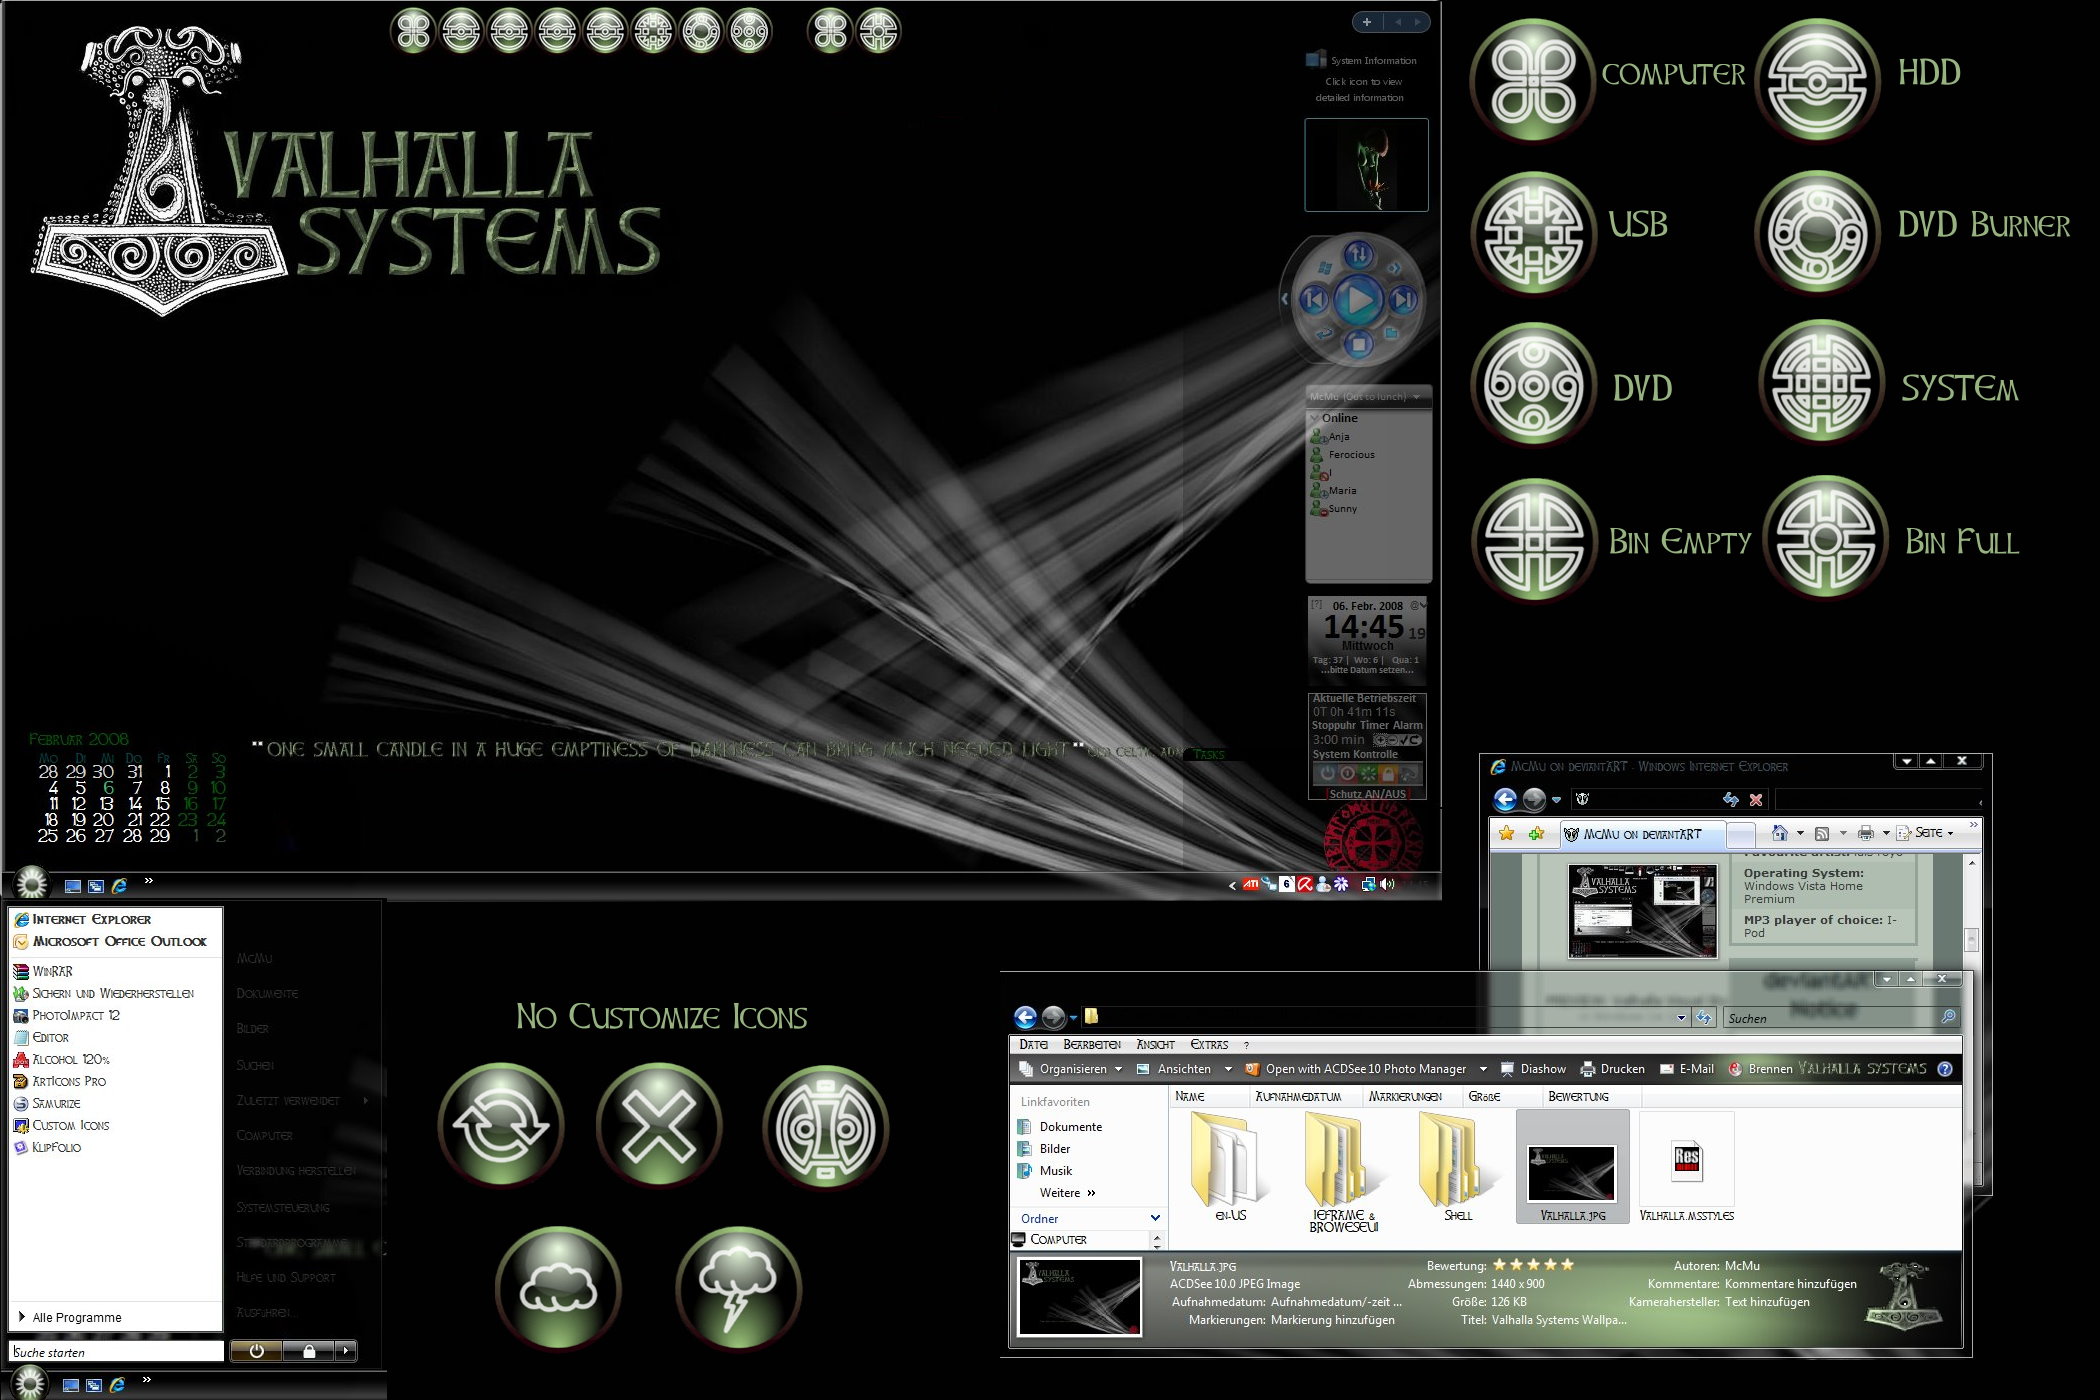Click the refresh arrows icon under No Customize Icons
Image resolution: width=2100 pixels, height=1400 pixels.
(501, 1124)
